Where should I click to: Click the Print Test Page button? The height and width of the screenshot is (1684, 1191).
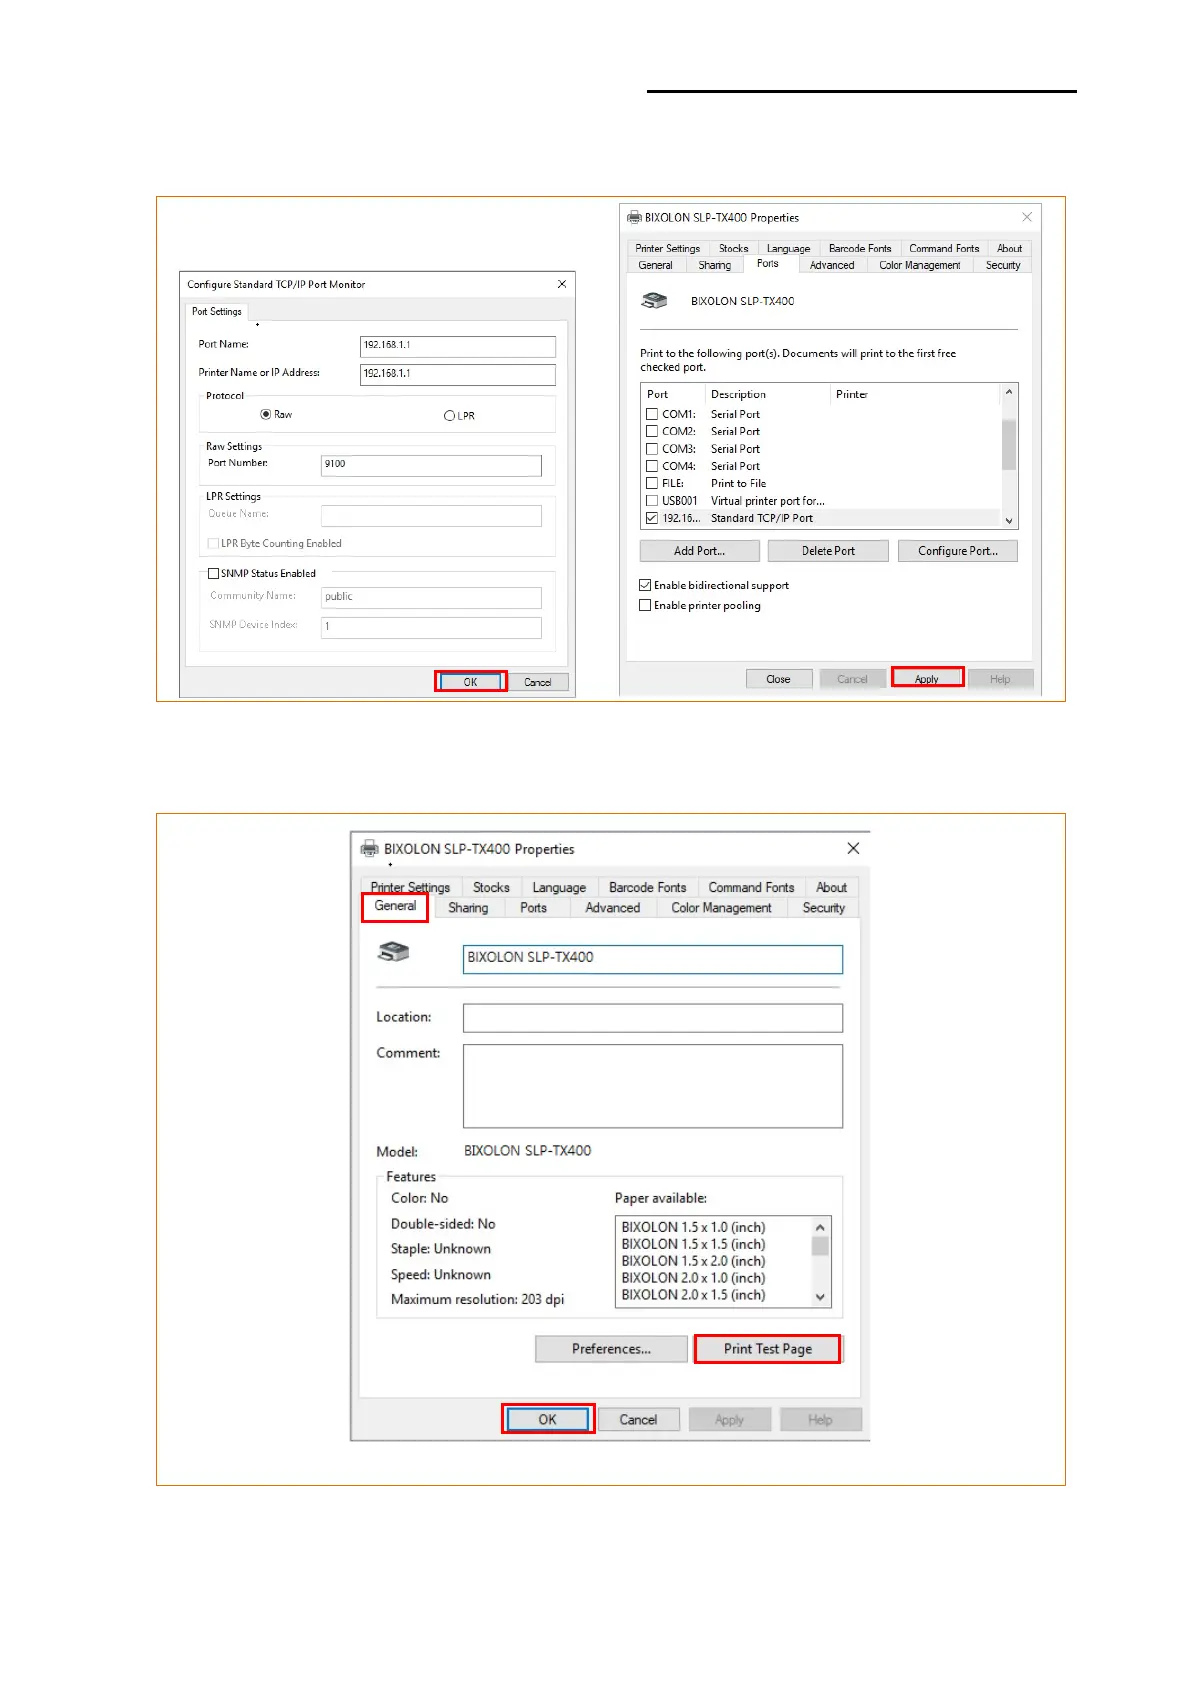pyautogui.click(x=768, y=1349)
